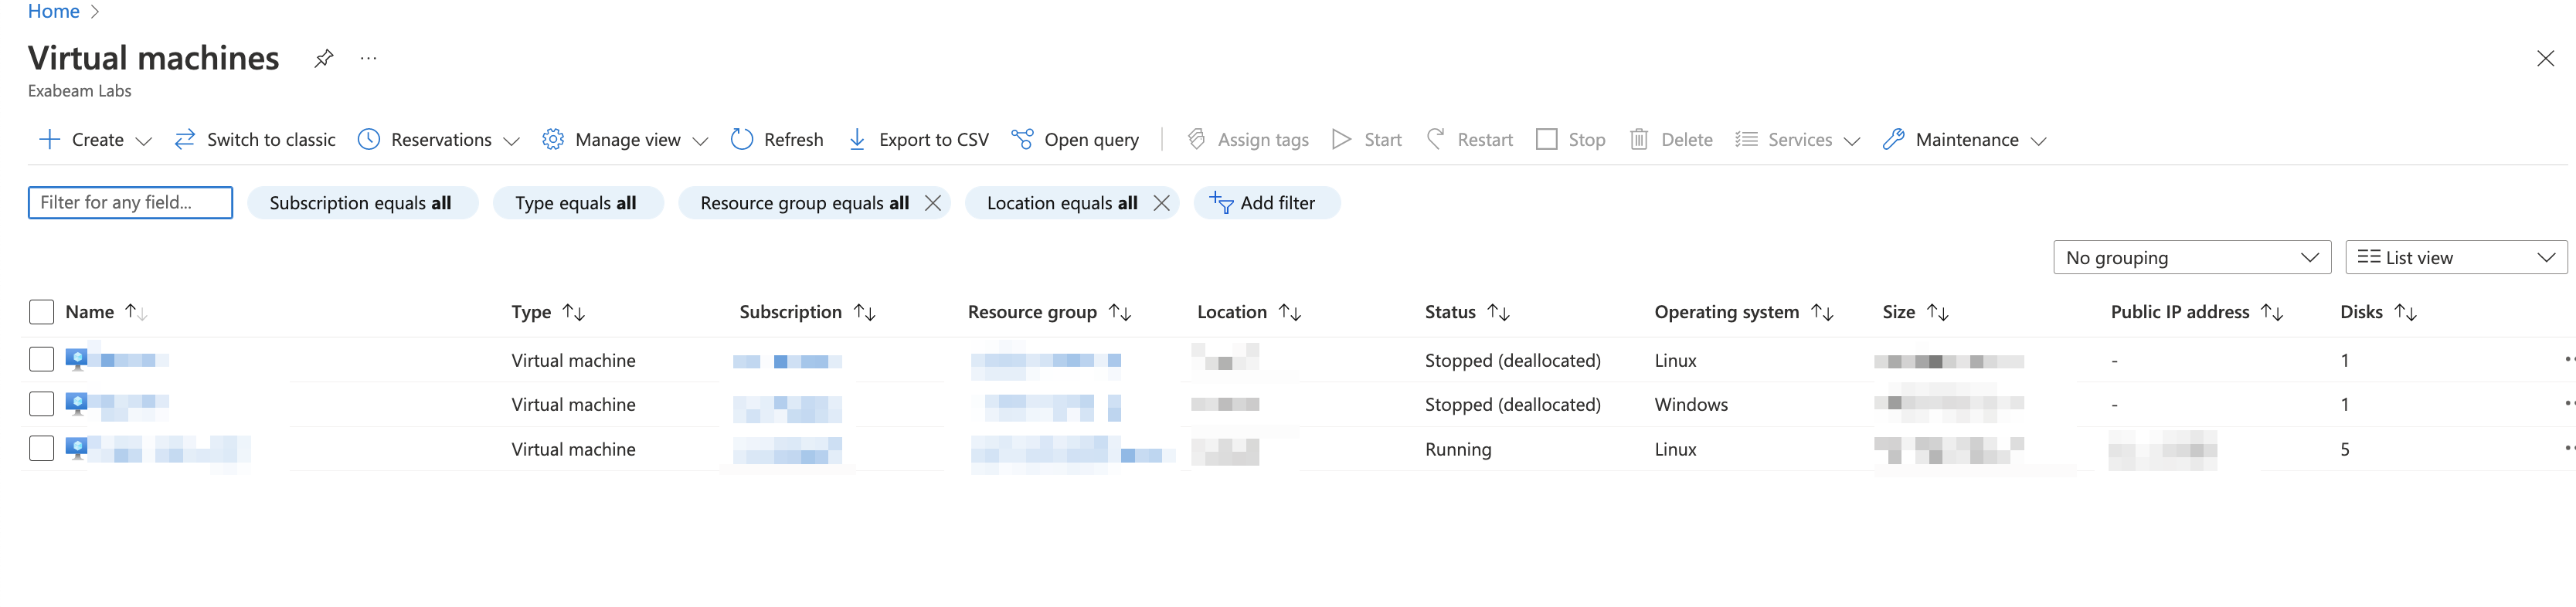The image size is (2576, 607).
Task: Click the Assign tags icon
Action: [1196, 140]
